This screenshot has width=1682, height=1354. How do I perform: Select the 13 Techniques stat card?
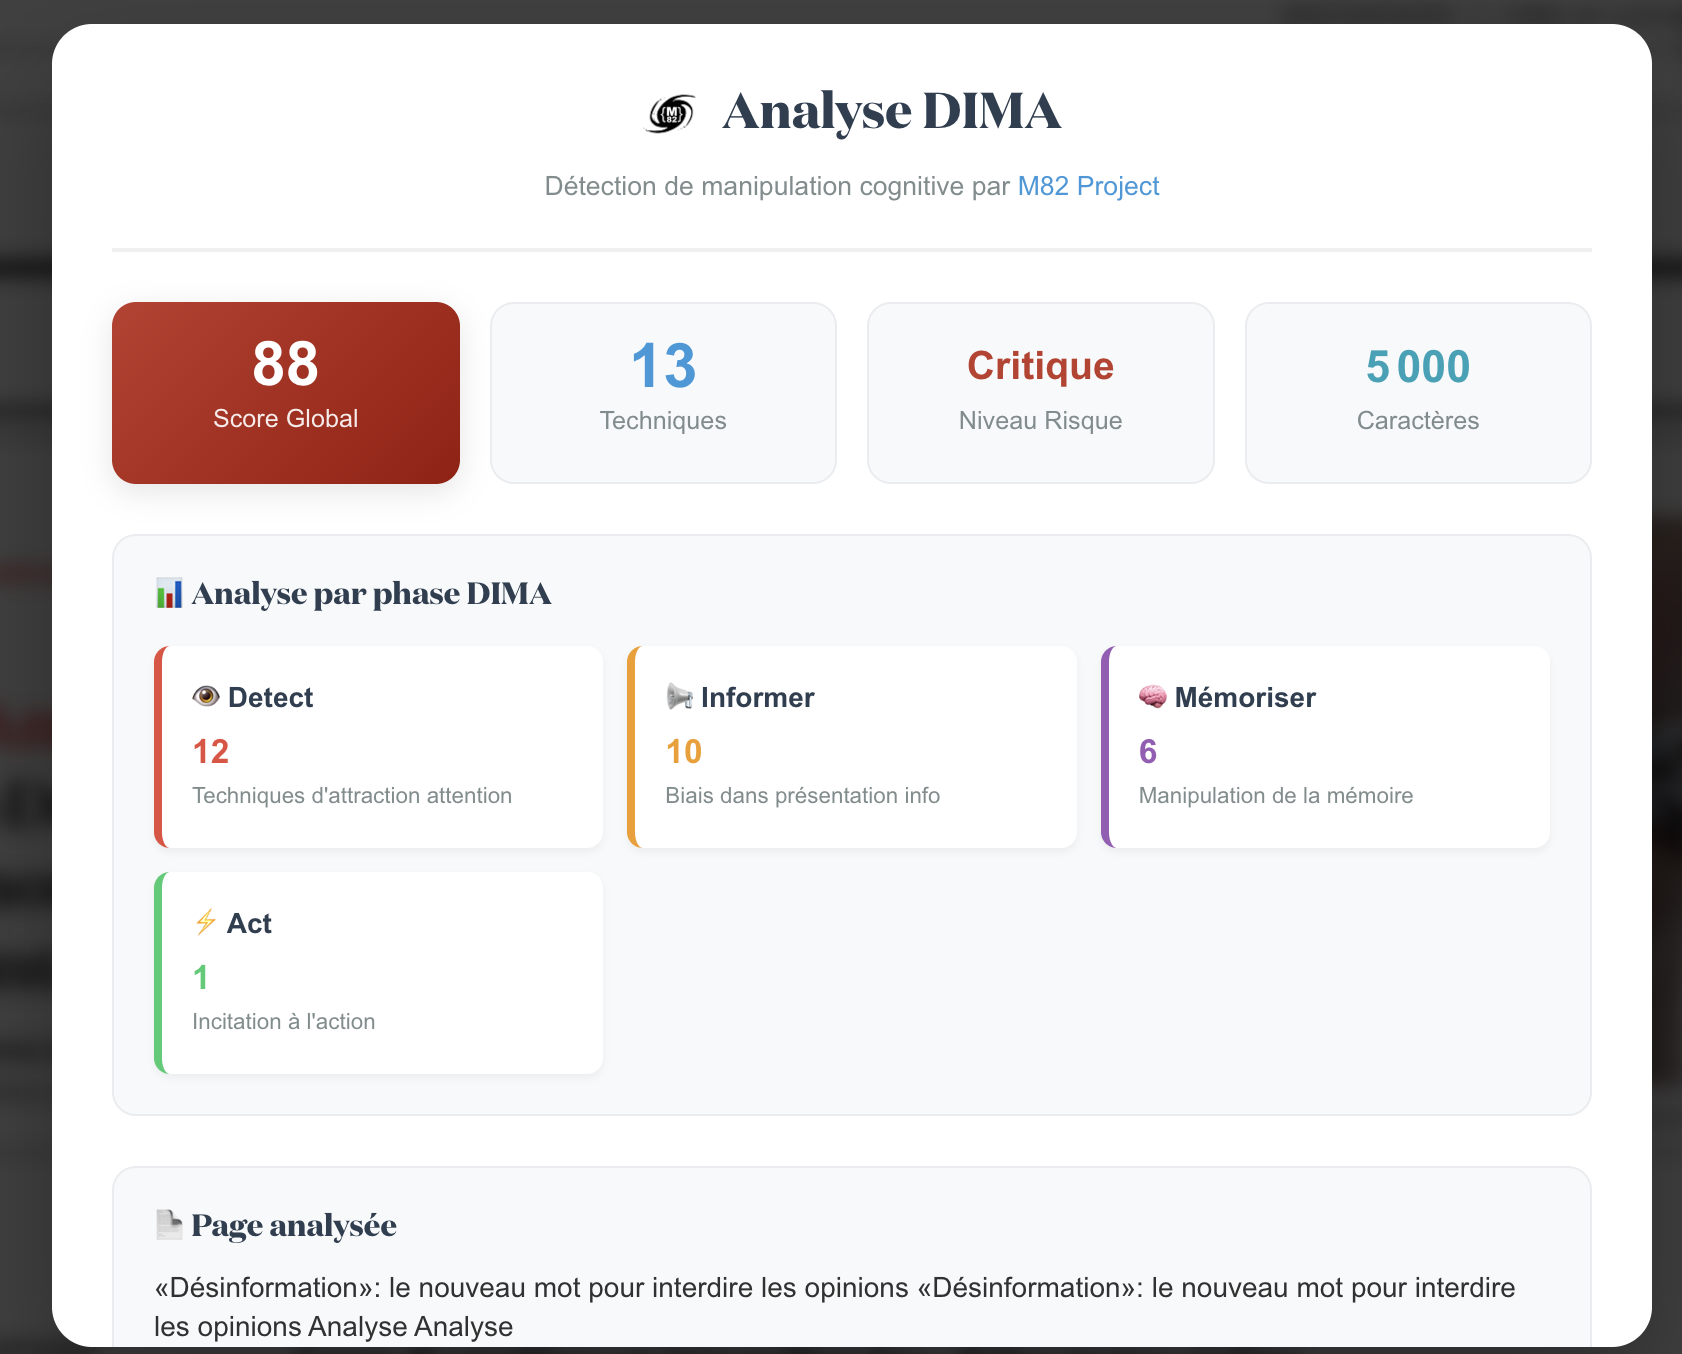pyautogui.click(x=663, y=393)
